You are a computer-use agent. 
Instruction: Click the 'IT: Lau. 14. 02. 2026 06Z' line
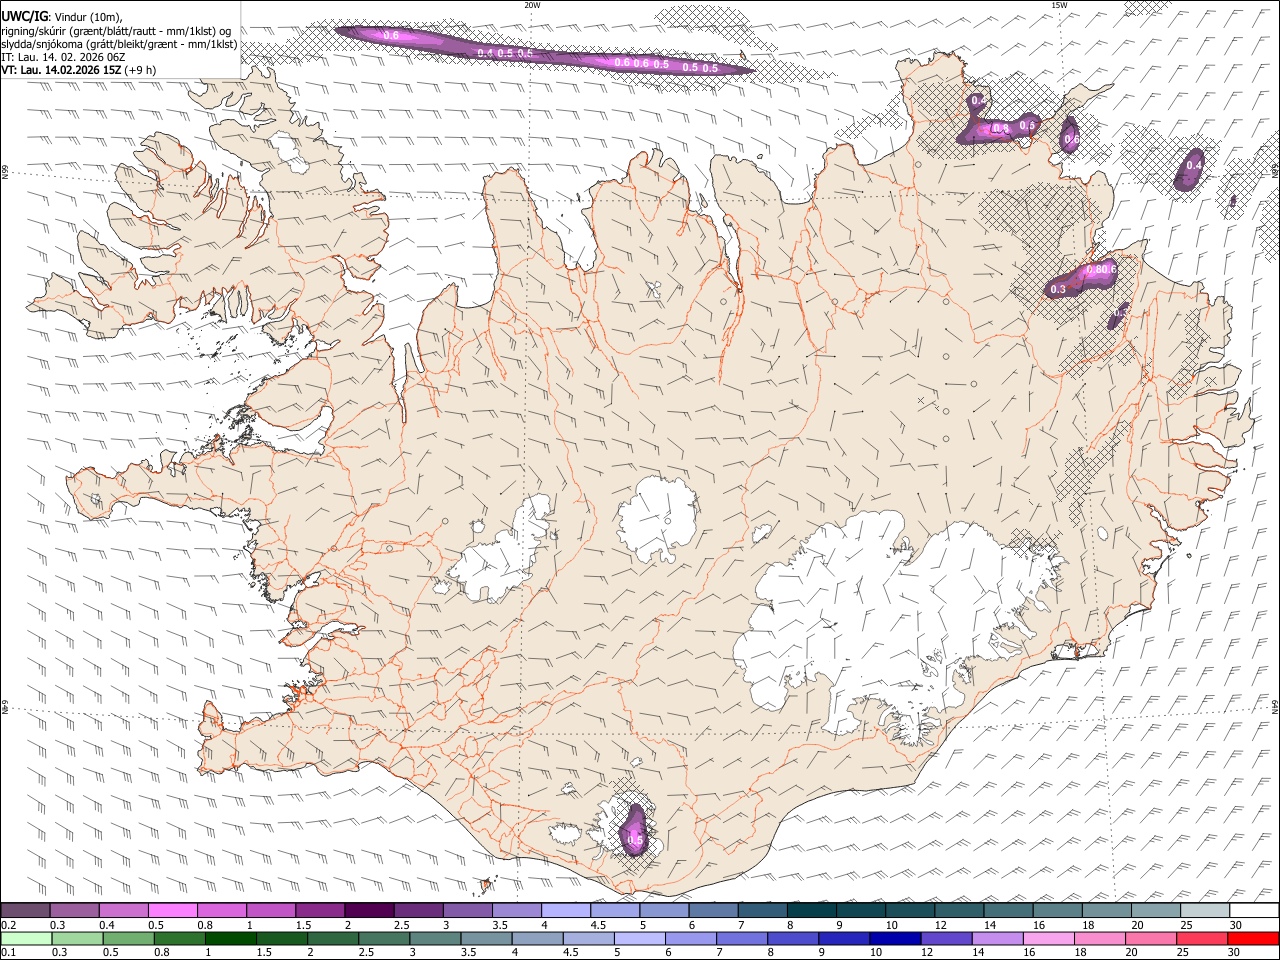point(63,57)
